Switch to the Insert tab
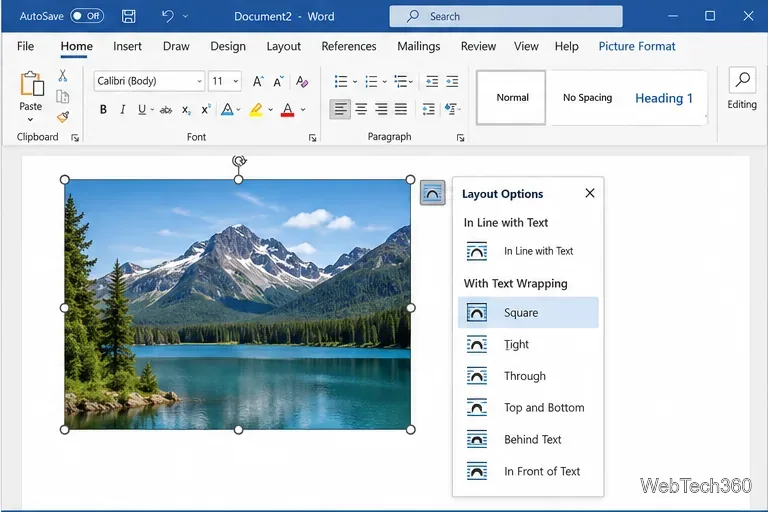768x512 pixels. point(127,47)
